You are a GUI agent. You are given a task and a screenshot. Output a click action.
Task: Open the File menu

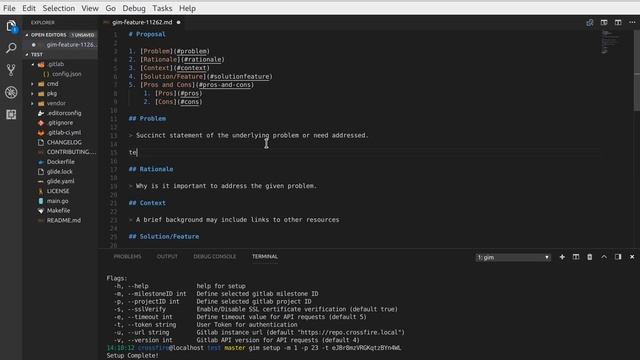(x=9, y=8)
